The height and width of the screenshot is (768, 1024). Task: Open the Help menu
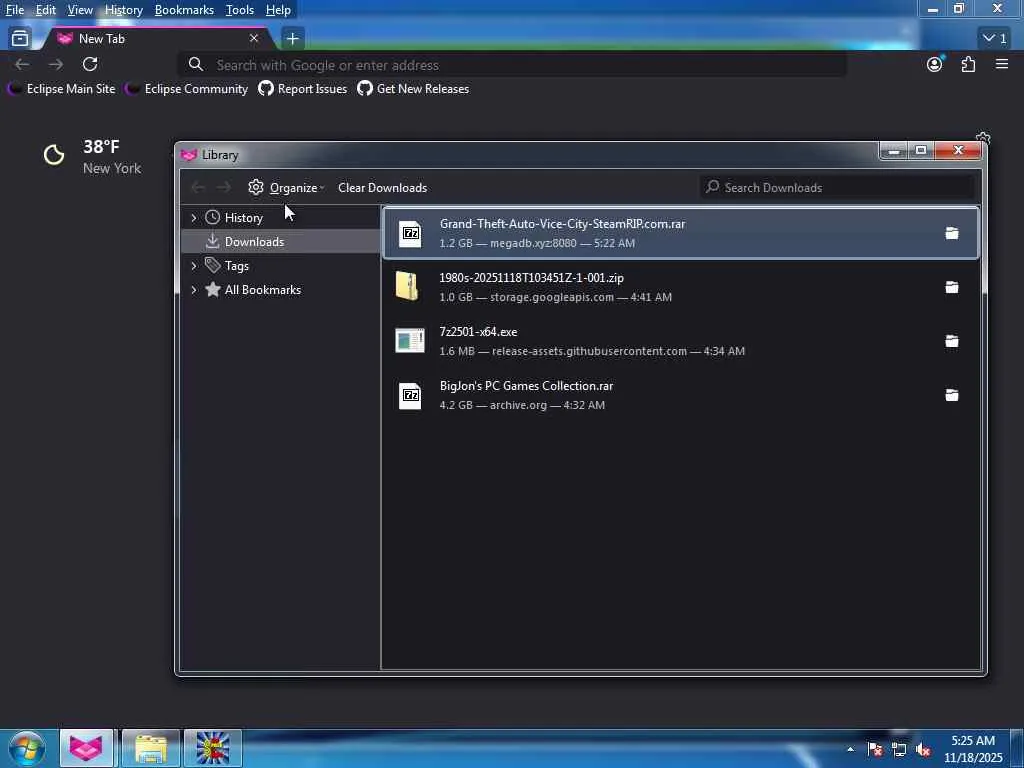278,10
